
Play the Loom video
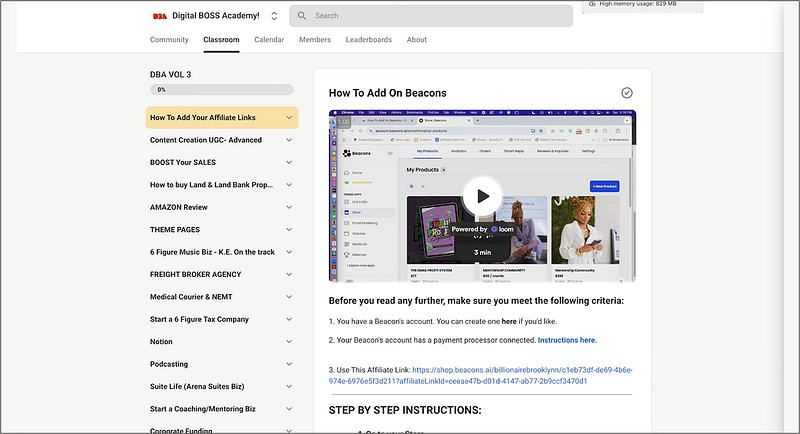(482, 196)
